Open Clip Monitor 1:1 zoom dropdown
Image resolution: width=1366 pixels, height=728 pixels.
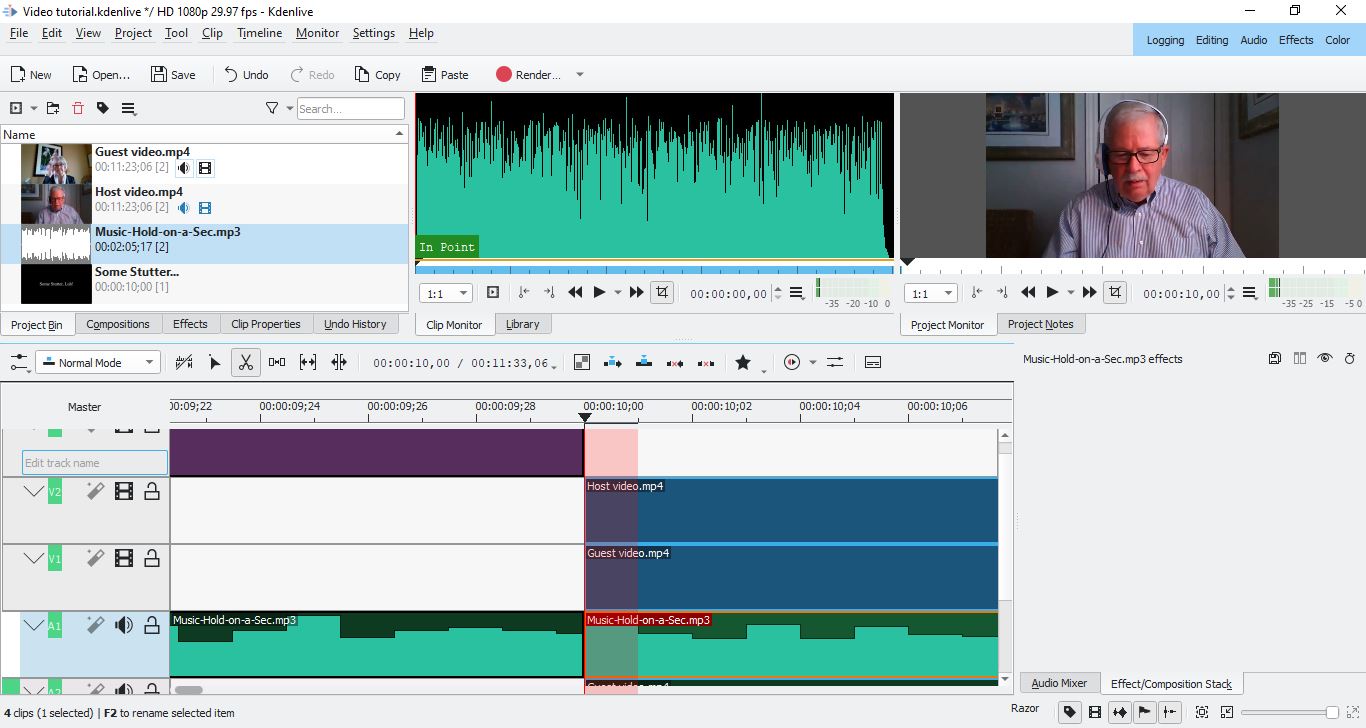click(x=446, y=293)
